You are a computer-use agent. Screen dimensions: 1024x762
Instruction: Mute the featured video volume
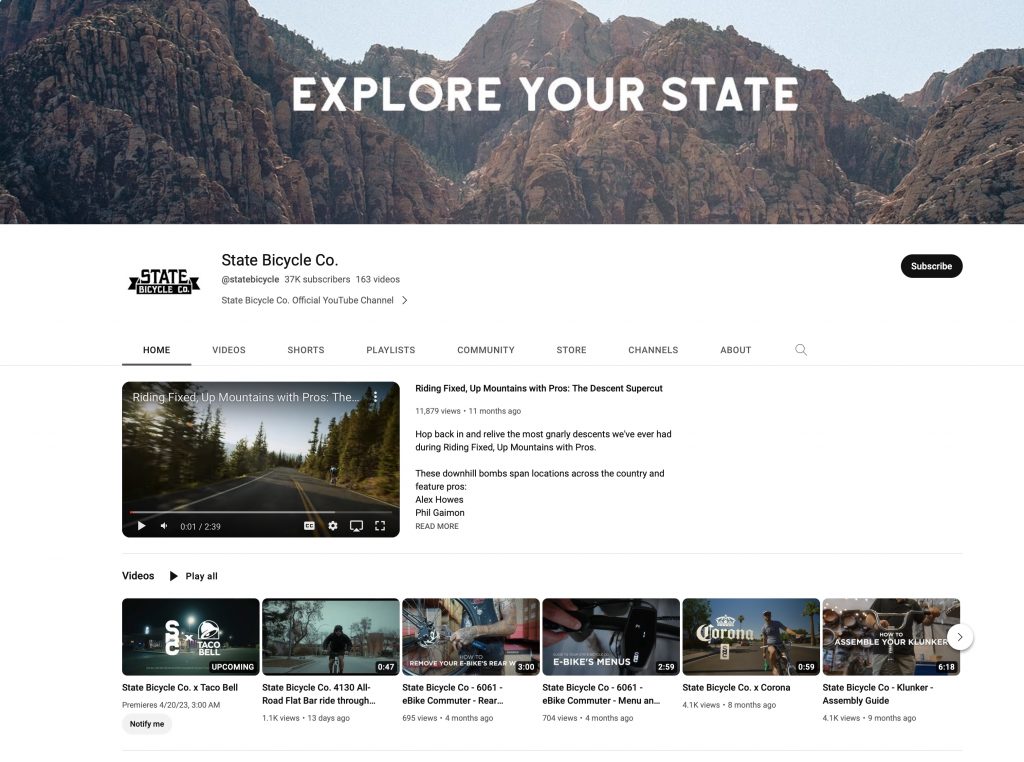coord(164,526)
